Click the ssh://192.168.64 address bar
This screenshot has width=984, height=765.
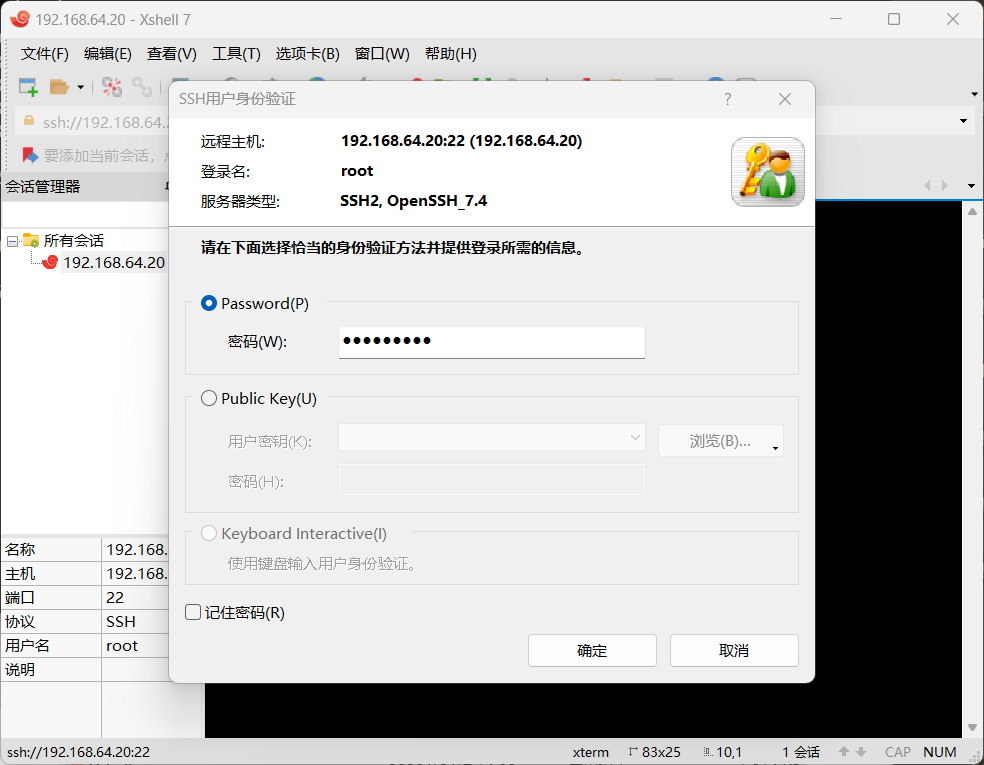pyautogui.click(x=105, y=122)
